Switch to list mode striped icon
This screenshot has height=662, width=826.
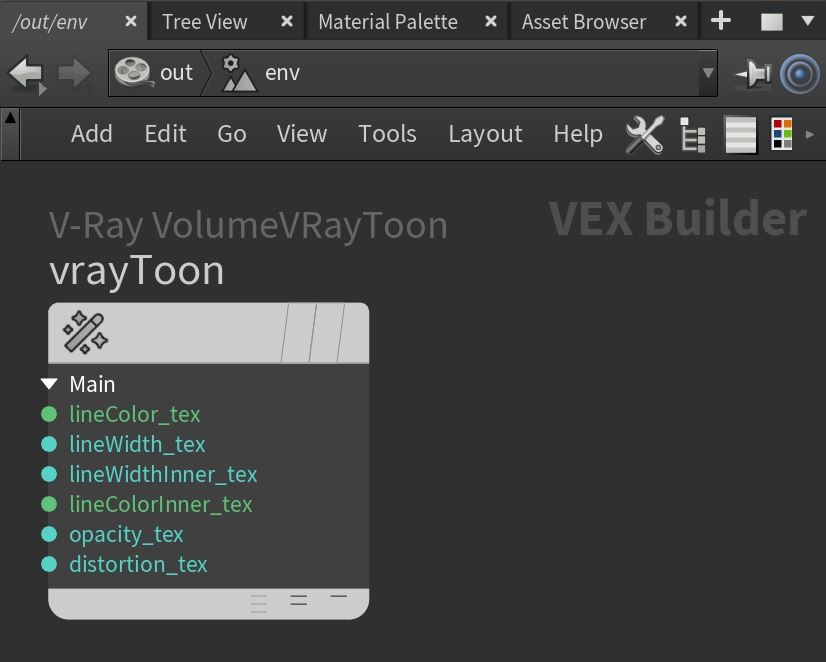tap(741, 135)
